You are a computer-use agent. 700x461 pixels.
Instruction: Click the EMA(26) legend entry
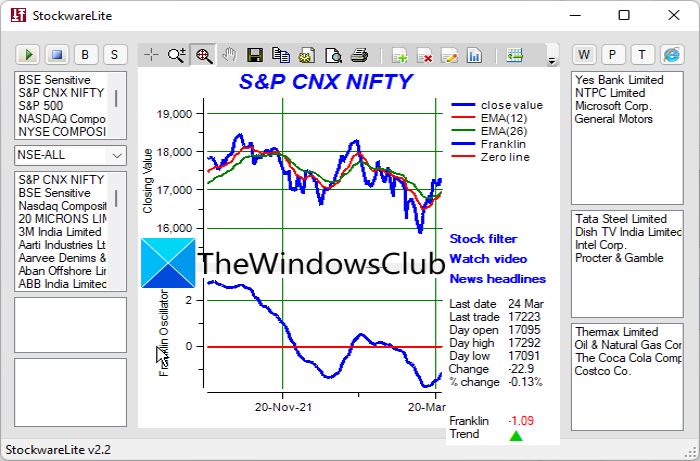pos(489,131)
